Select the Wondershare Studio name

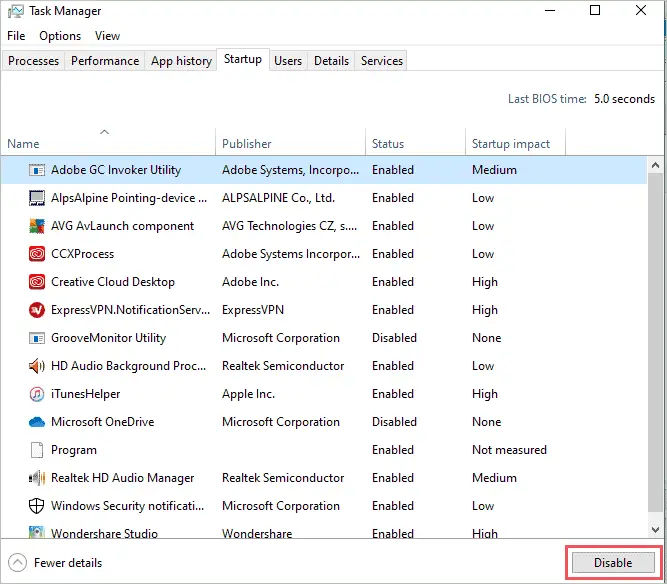[104, 533]
